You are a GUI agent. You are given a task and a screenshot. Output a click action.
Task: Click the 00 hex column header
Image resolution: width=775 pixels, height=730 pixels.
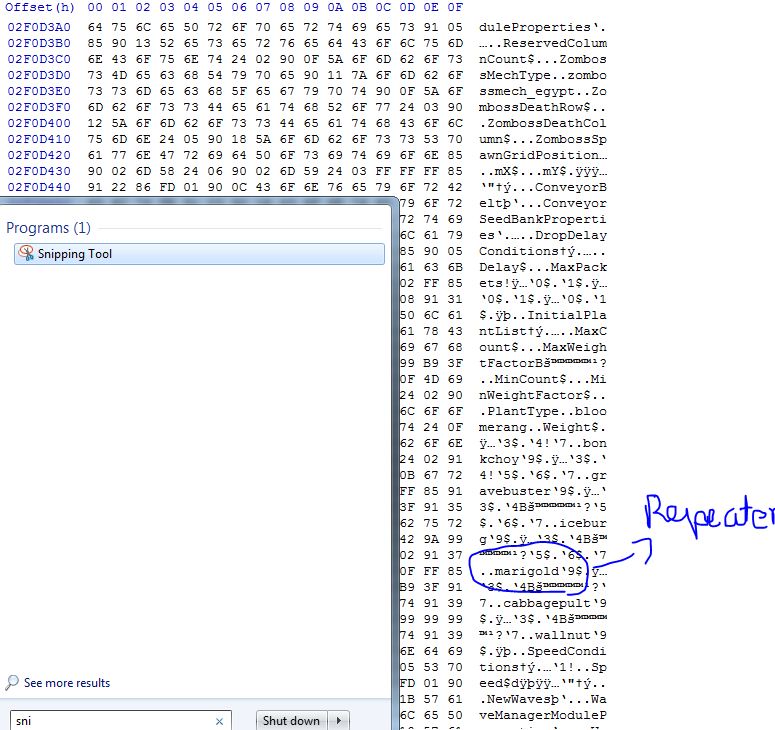[x=96, y=7]
